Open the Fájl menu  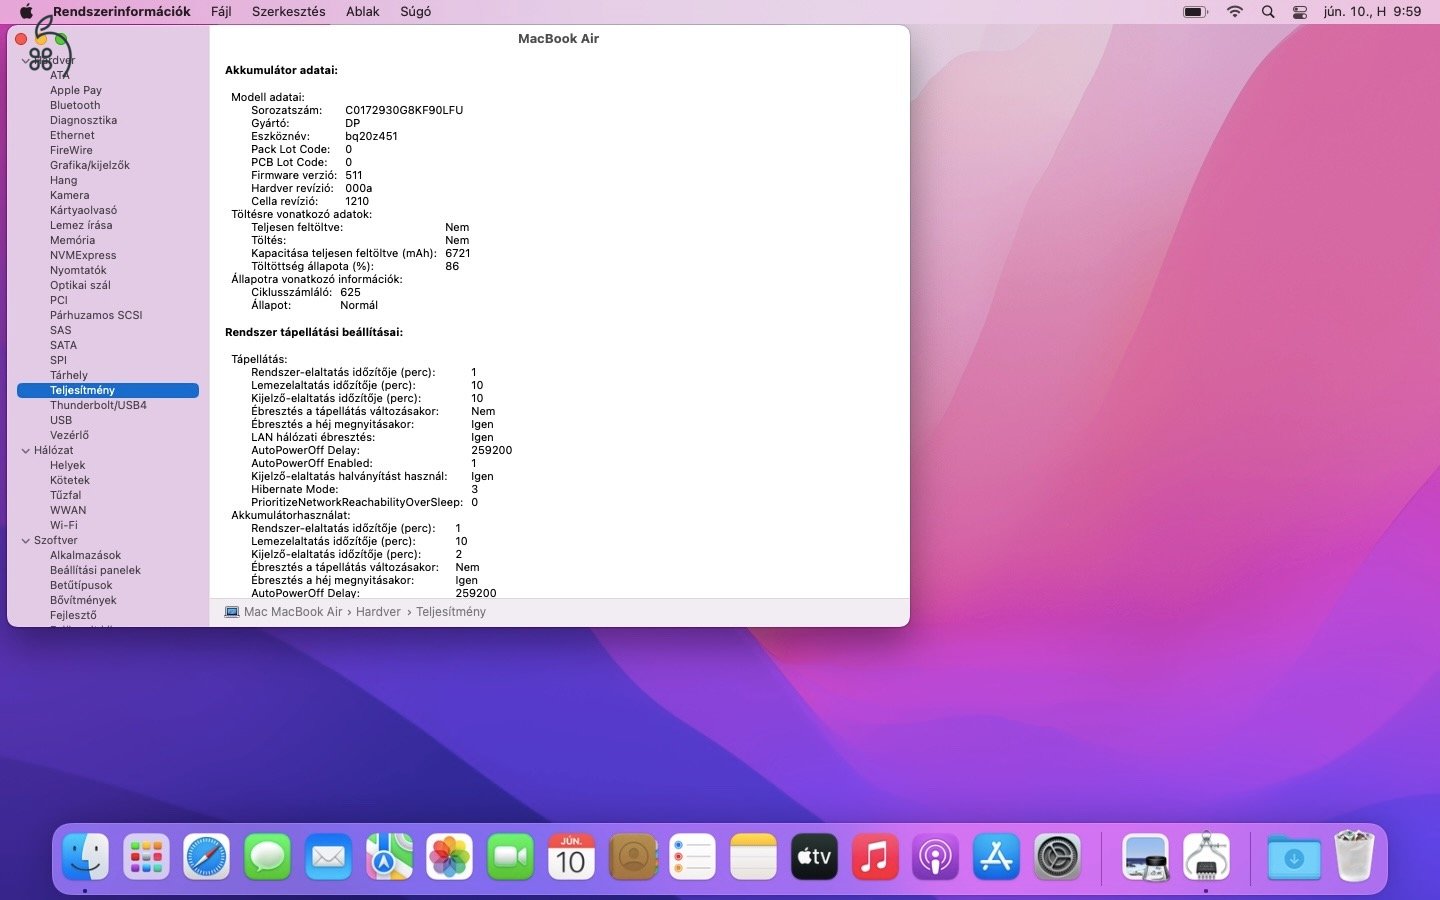point(221,12)
